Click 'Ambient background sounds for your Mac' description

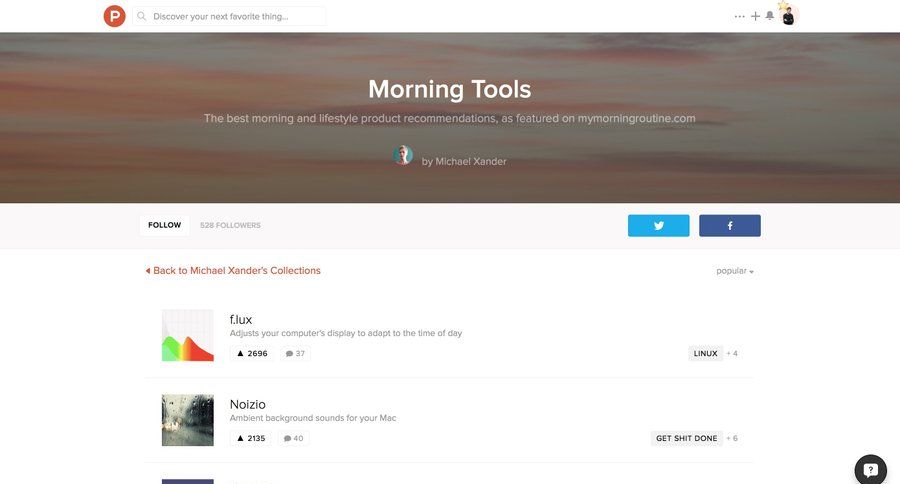click(313, 418)
